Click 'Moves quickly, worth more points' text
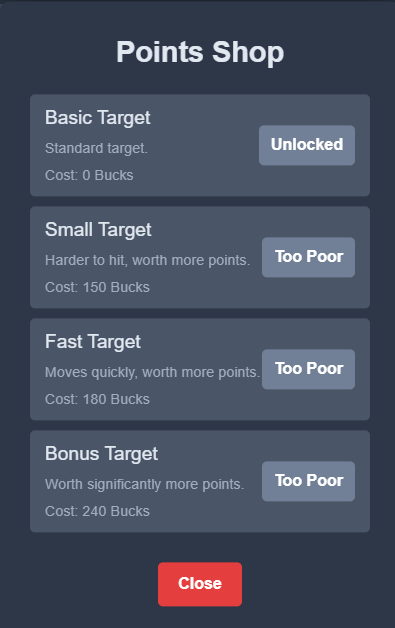This screenshot has height=628, width=395. (x=152, y=372)
